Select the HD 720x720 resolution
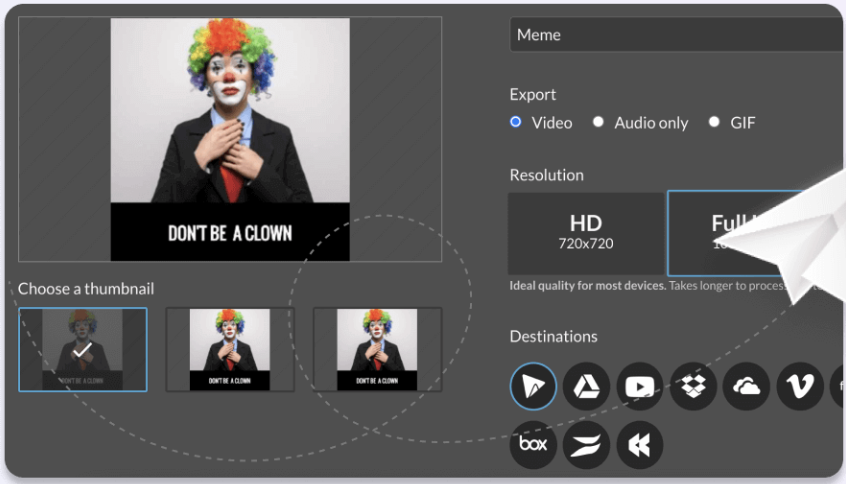The height and width of the screenshot is (484, 846). point(586,234)
